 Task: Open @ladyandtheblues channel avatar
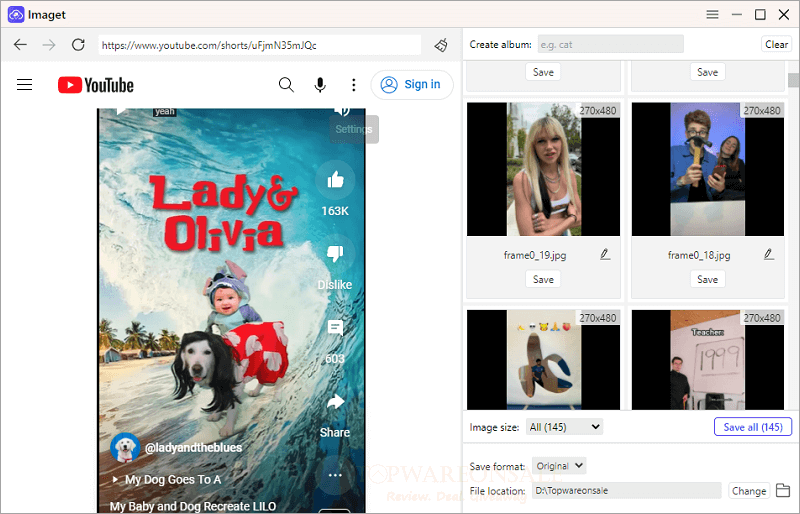pyautogui.click(x=125, y=448)
